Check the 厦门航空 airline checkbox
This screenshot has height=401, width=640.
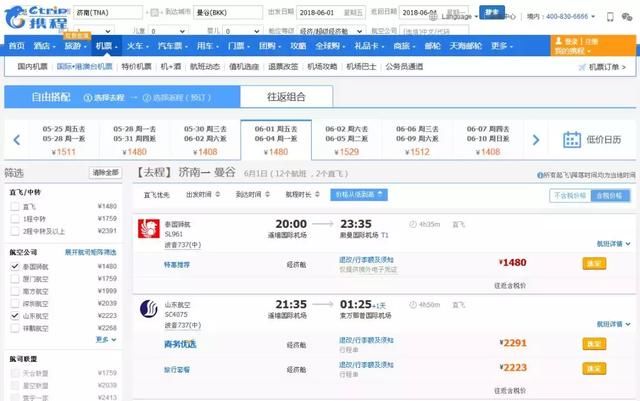15,278
